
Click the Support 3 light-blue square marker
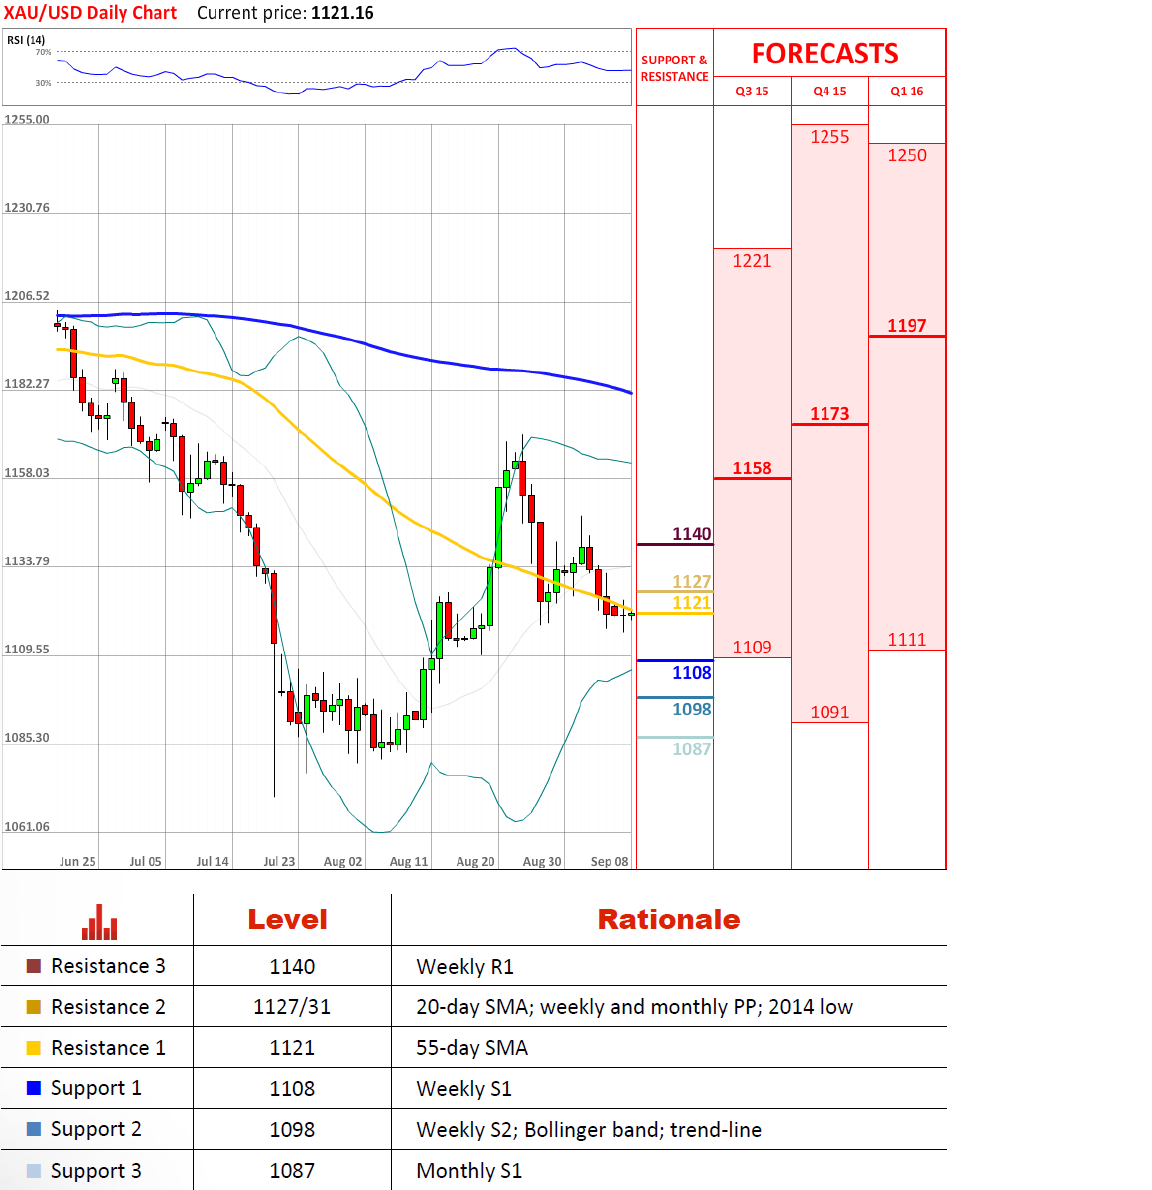pos(34,1171)
